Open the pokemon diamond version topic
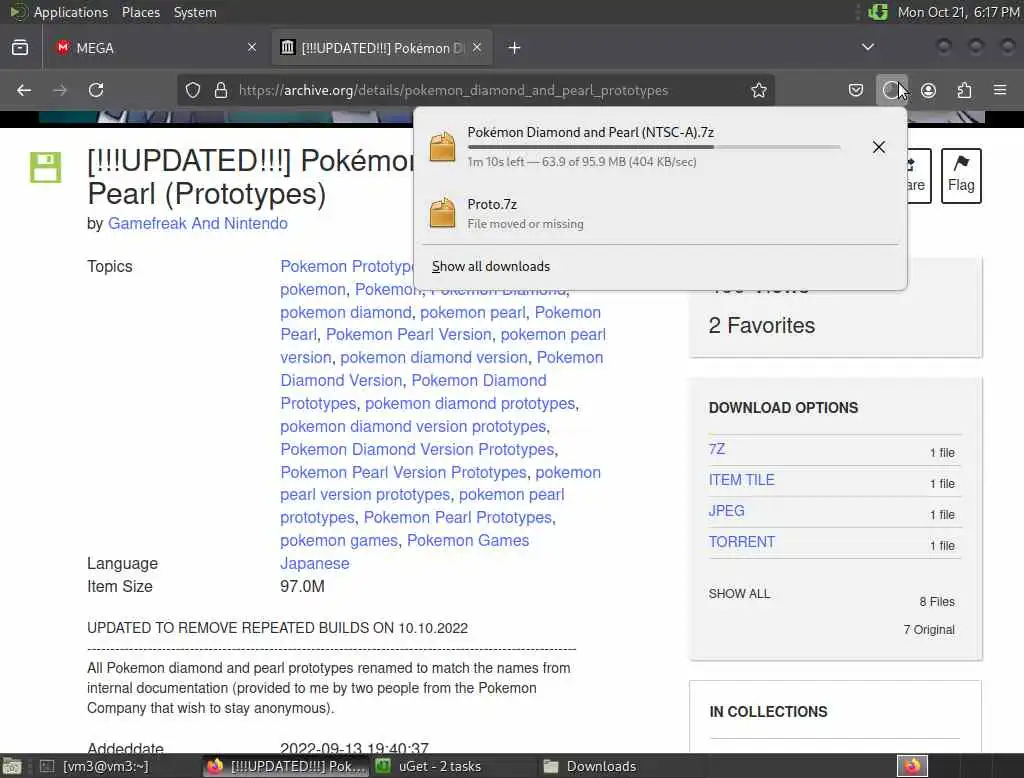Viewport: 1024px width, 778px height. coord(434,357)
